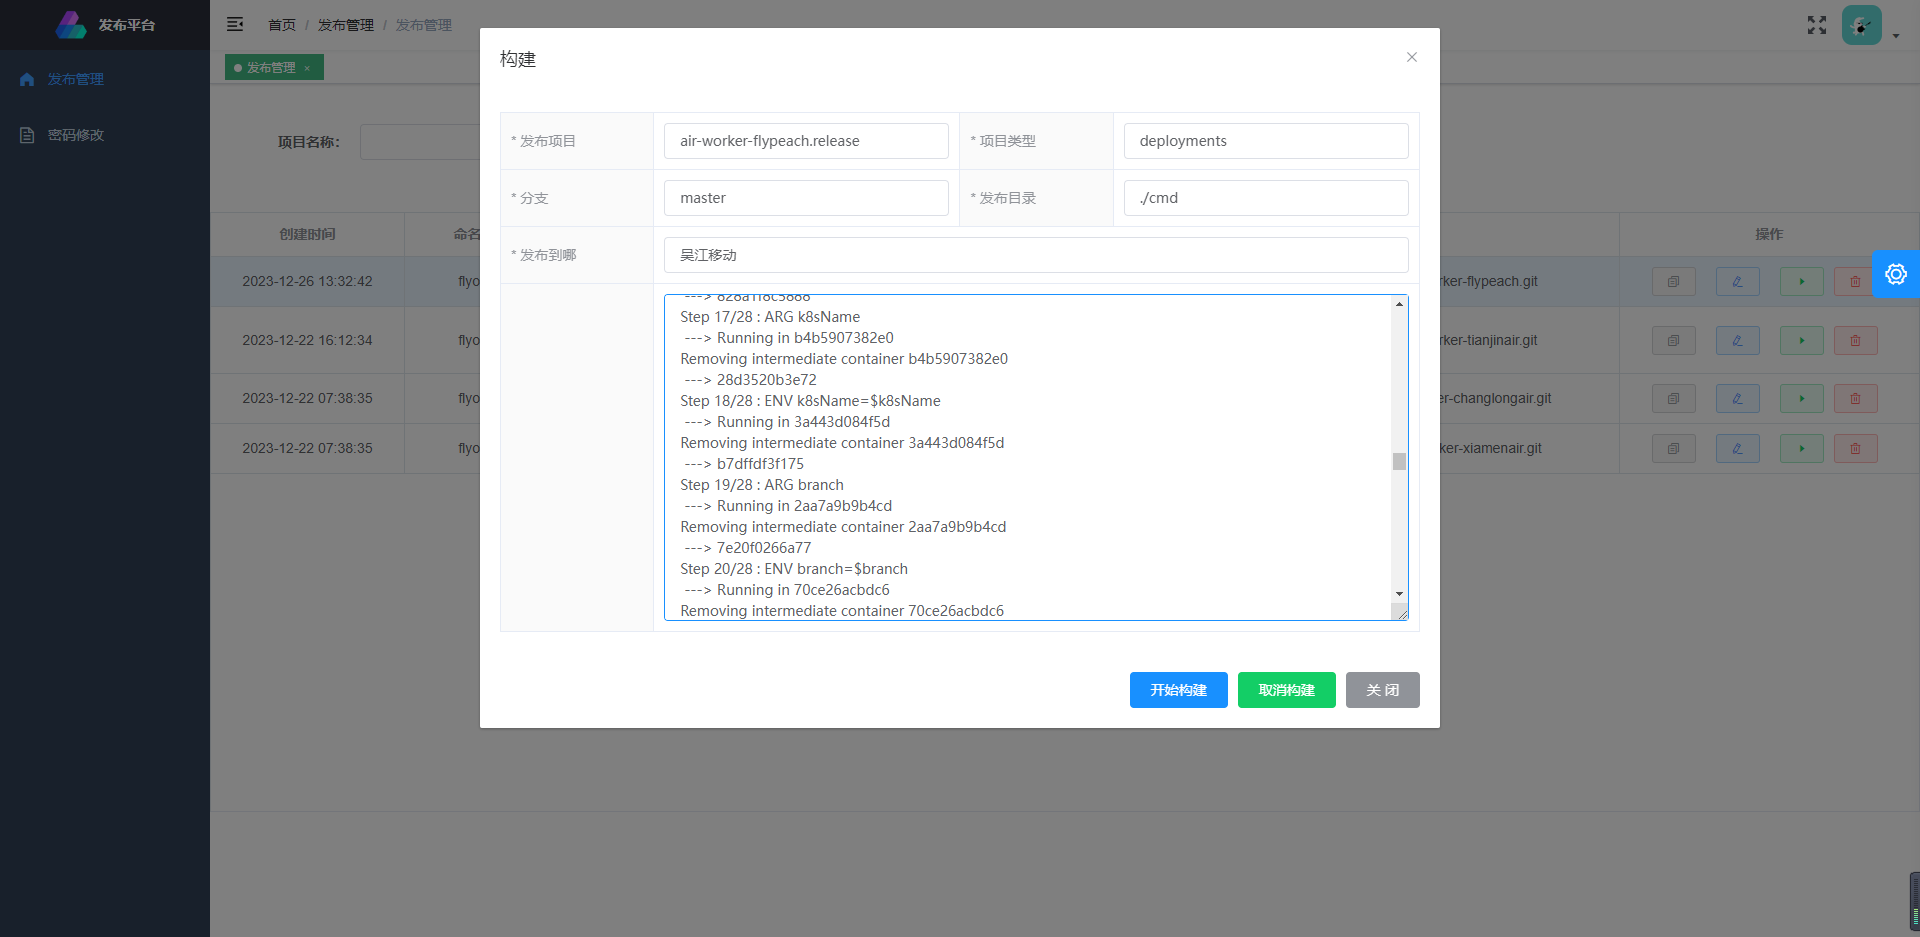Click the first 发布管理 breadcrumb link
The width and height of the screenshot is (1920, 937).
coord(346,25)
